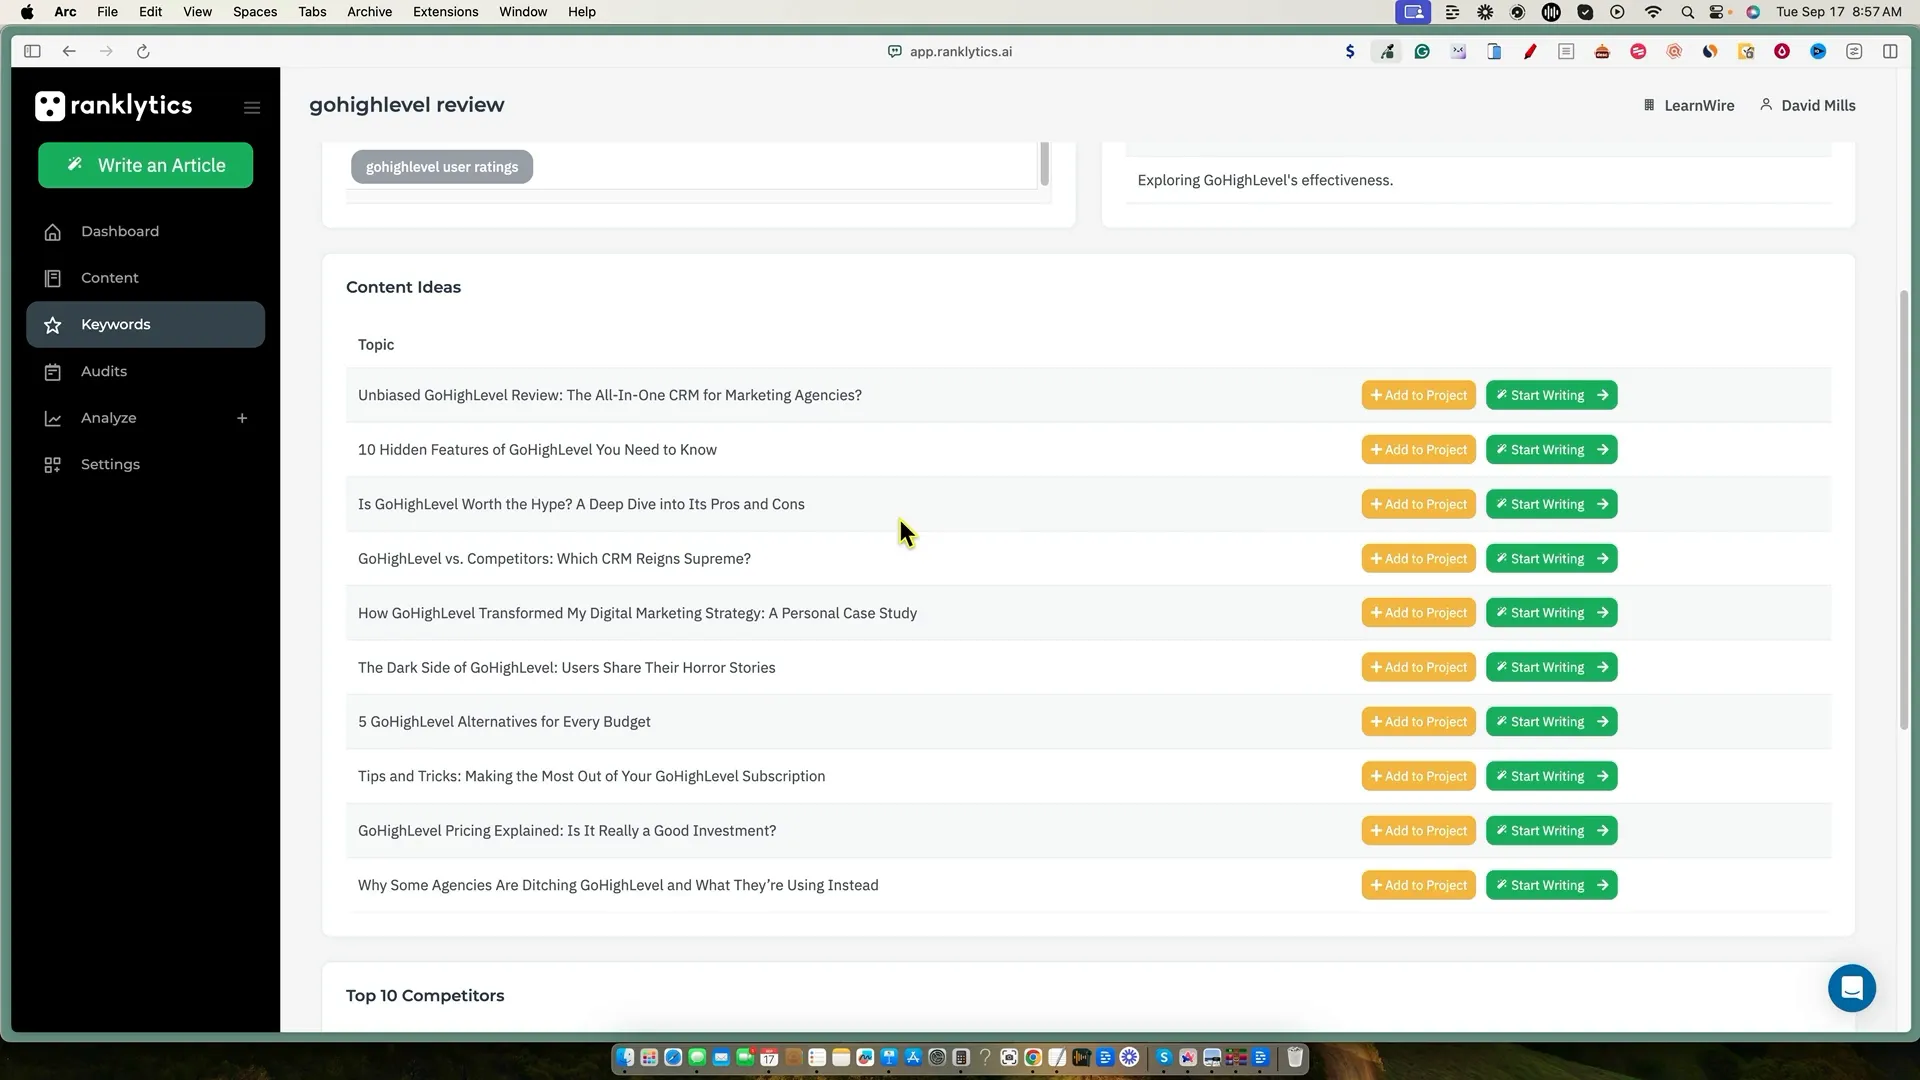Expand Analyze with the plus icon
This screenshot has width=1920, height=1080.
click(242, 418)
